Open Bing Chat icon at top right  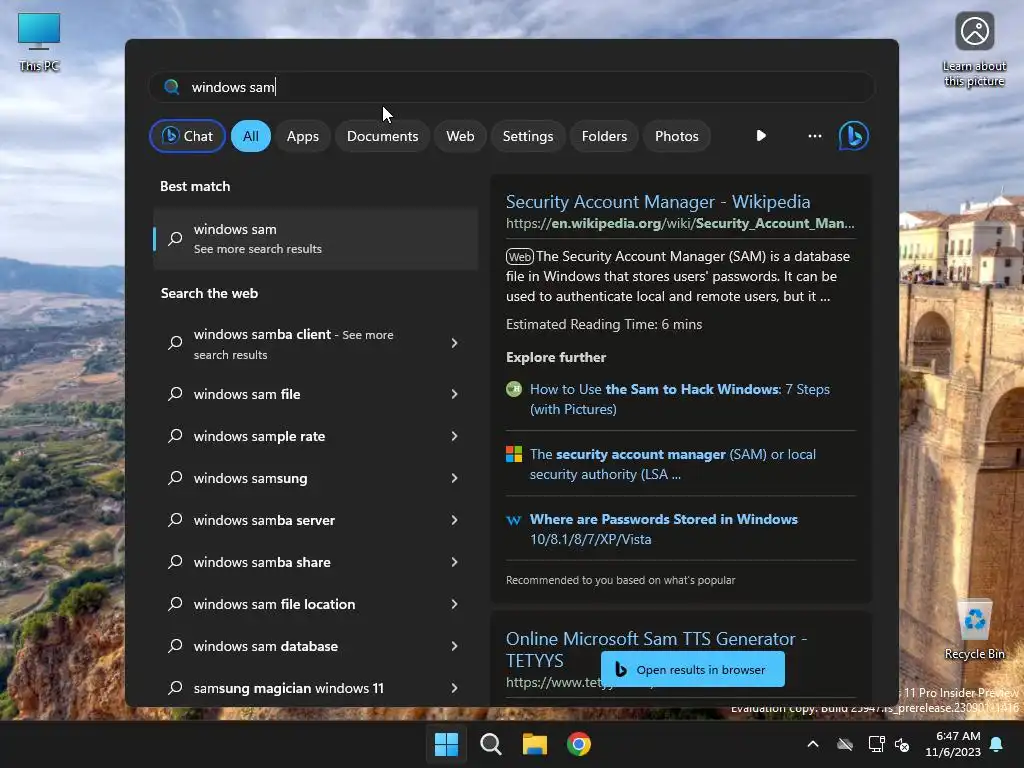point(853,136)
